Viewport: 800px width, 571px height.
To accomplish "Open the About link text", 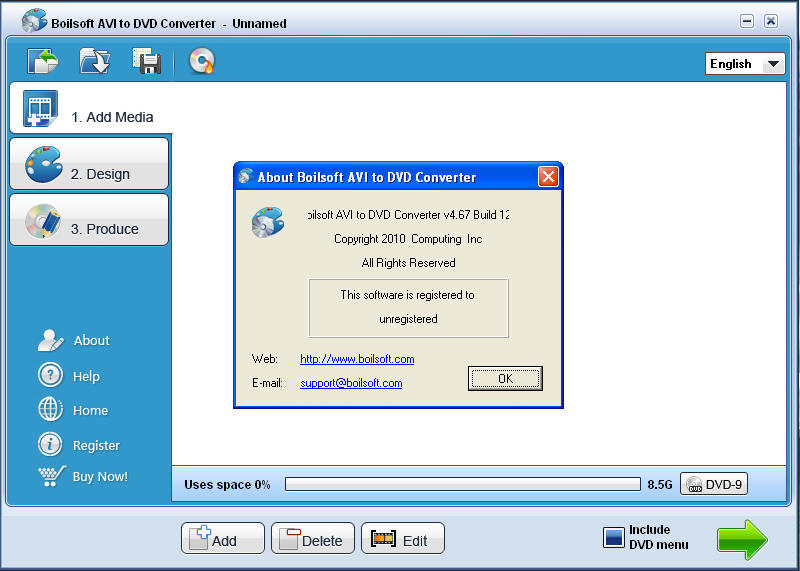I will click(x=91, y=340).
